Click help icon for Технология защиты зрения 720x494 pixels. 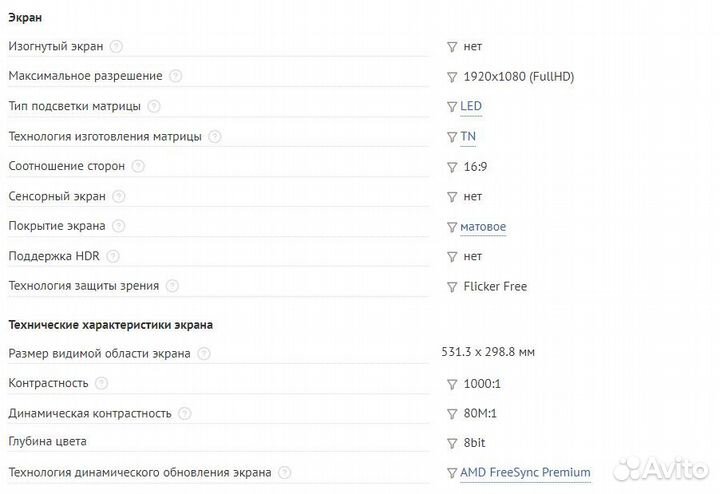pos(172,286)
